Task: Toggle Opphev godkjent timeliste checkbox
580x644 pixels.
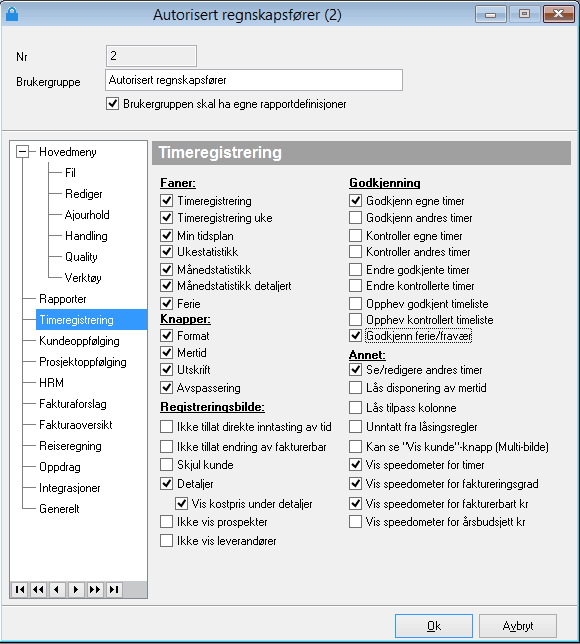Action: pos(355,304)
